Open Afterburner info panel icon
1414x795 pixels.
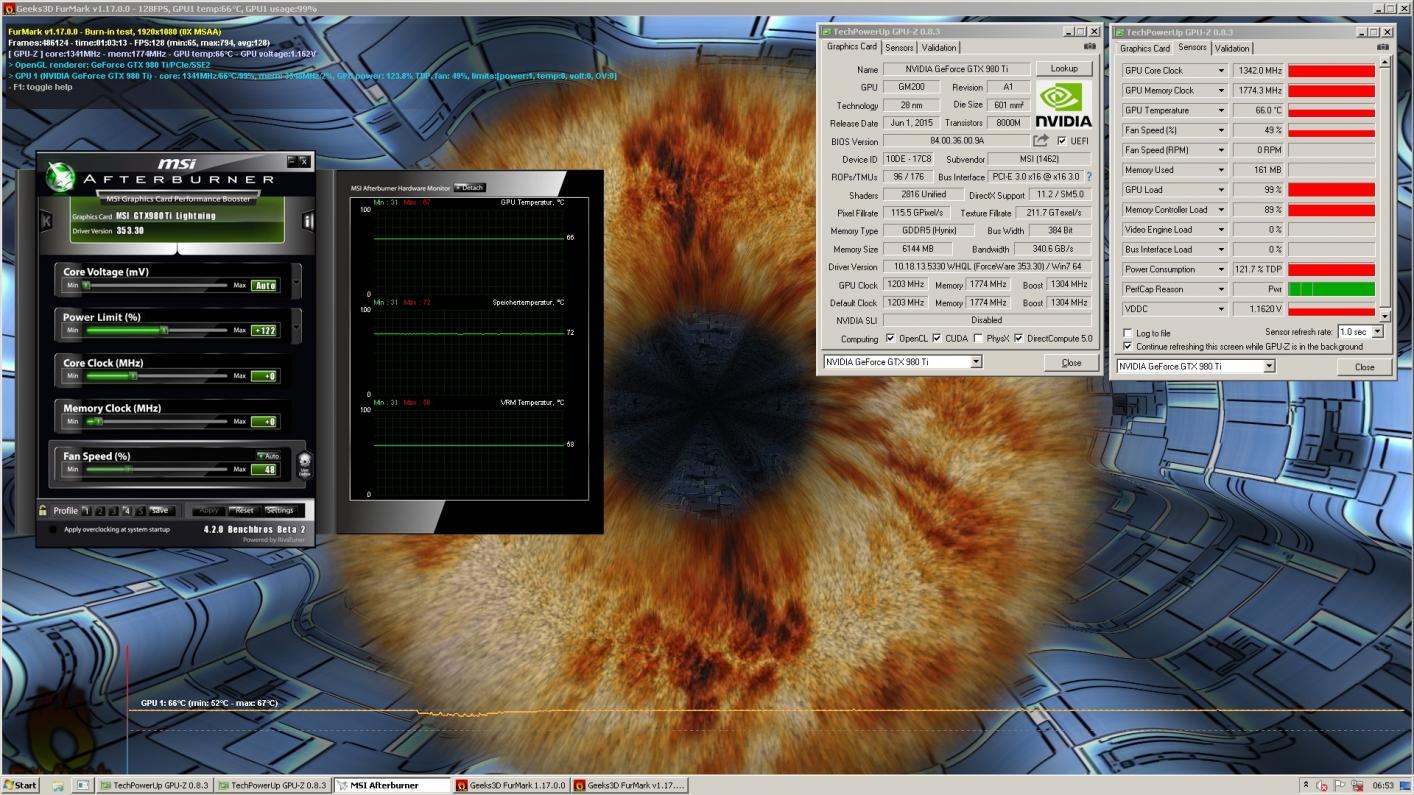coord(308,221)
